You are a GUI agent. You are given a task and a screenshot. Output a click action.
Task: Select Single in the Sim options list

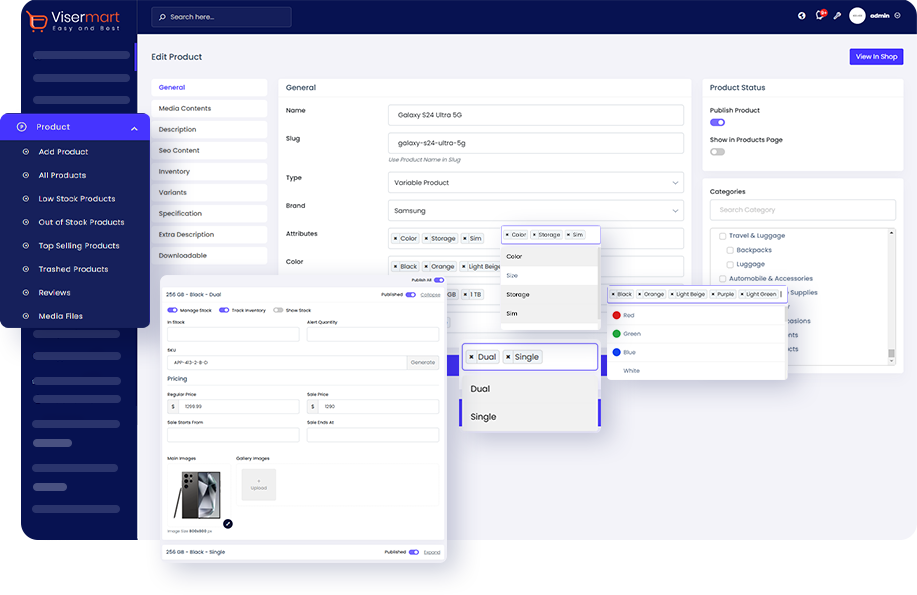530,417
